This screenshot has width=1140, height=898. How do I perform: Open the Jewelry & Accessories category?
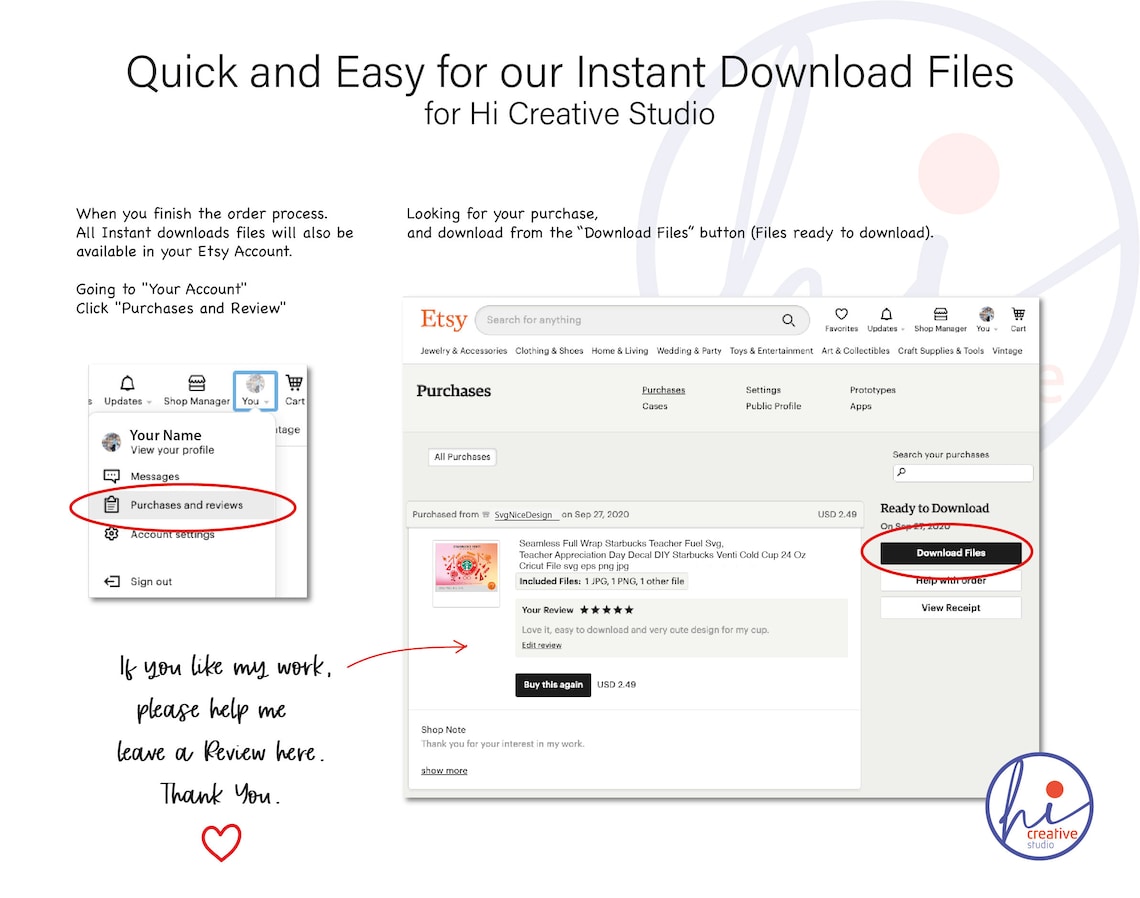[x=463, y=350]
